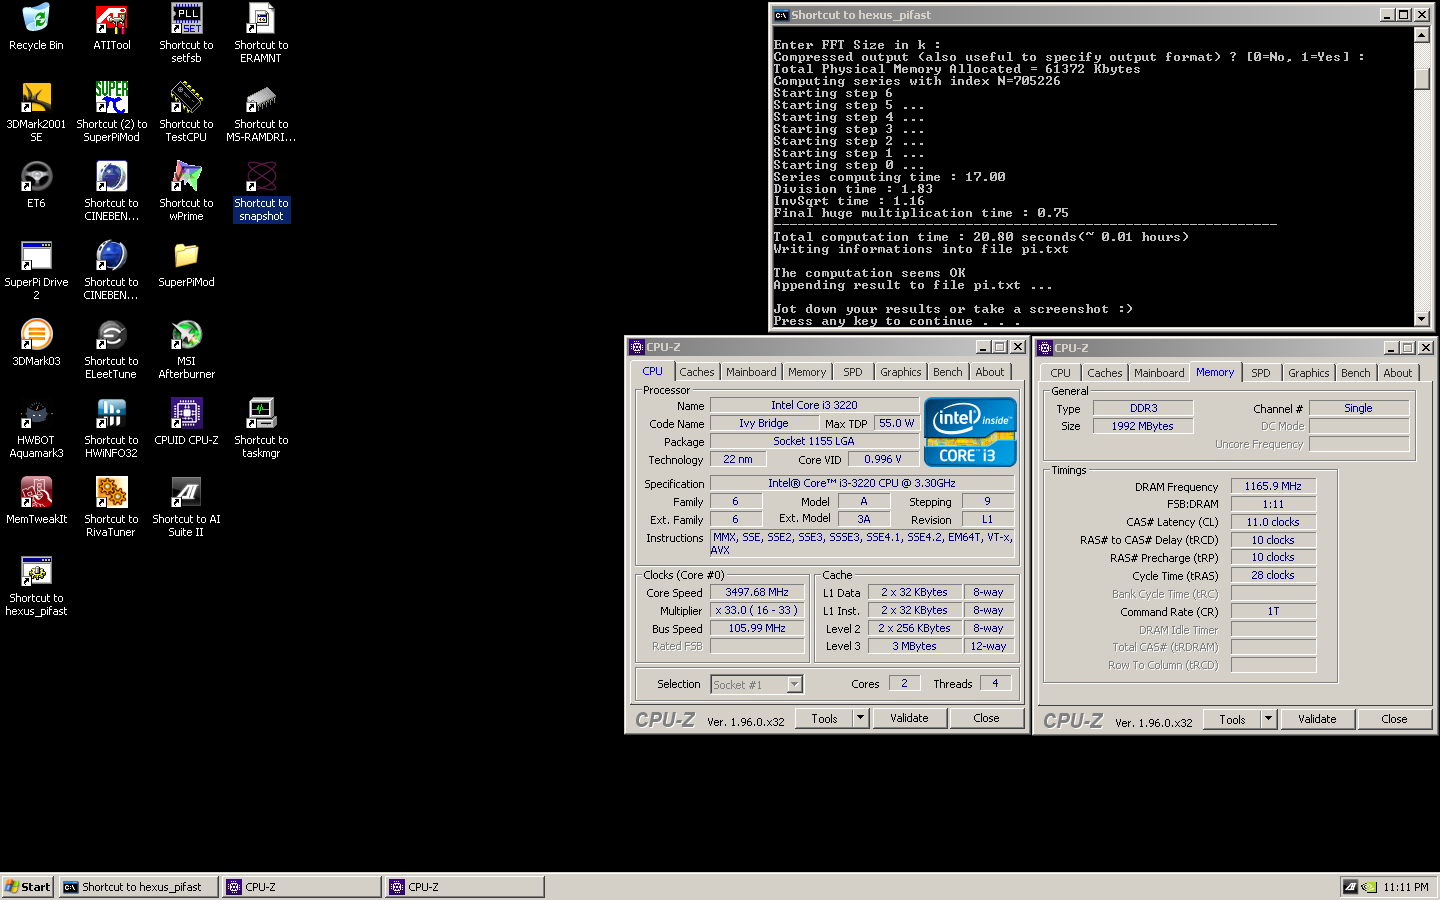This screenshot has width=1440, height=900.
Task: Open the Socket #1 selection dropdown
Action: tap(794, 684)
